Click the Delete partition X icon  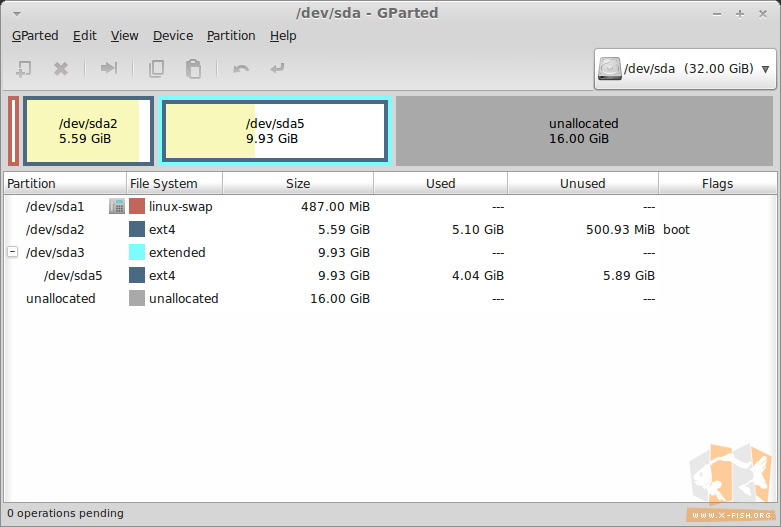(x=61, y=68)
